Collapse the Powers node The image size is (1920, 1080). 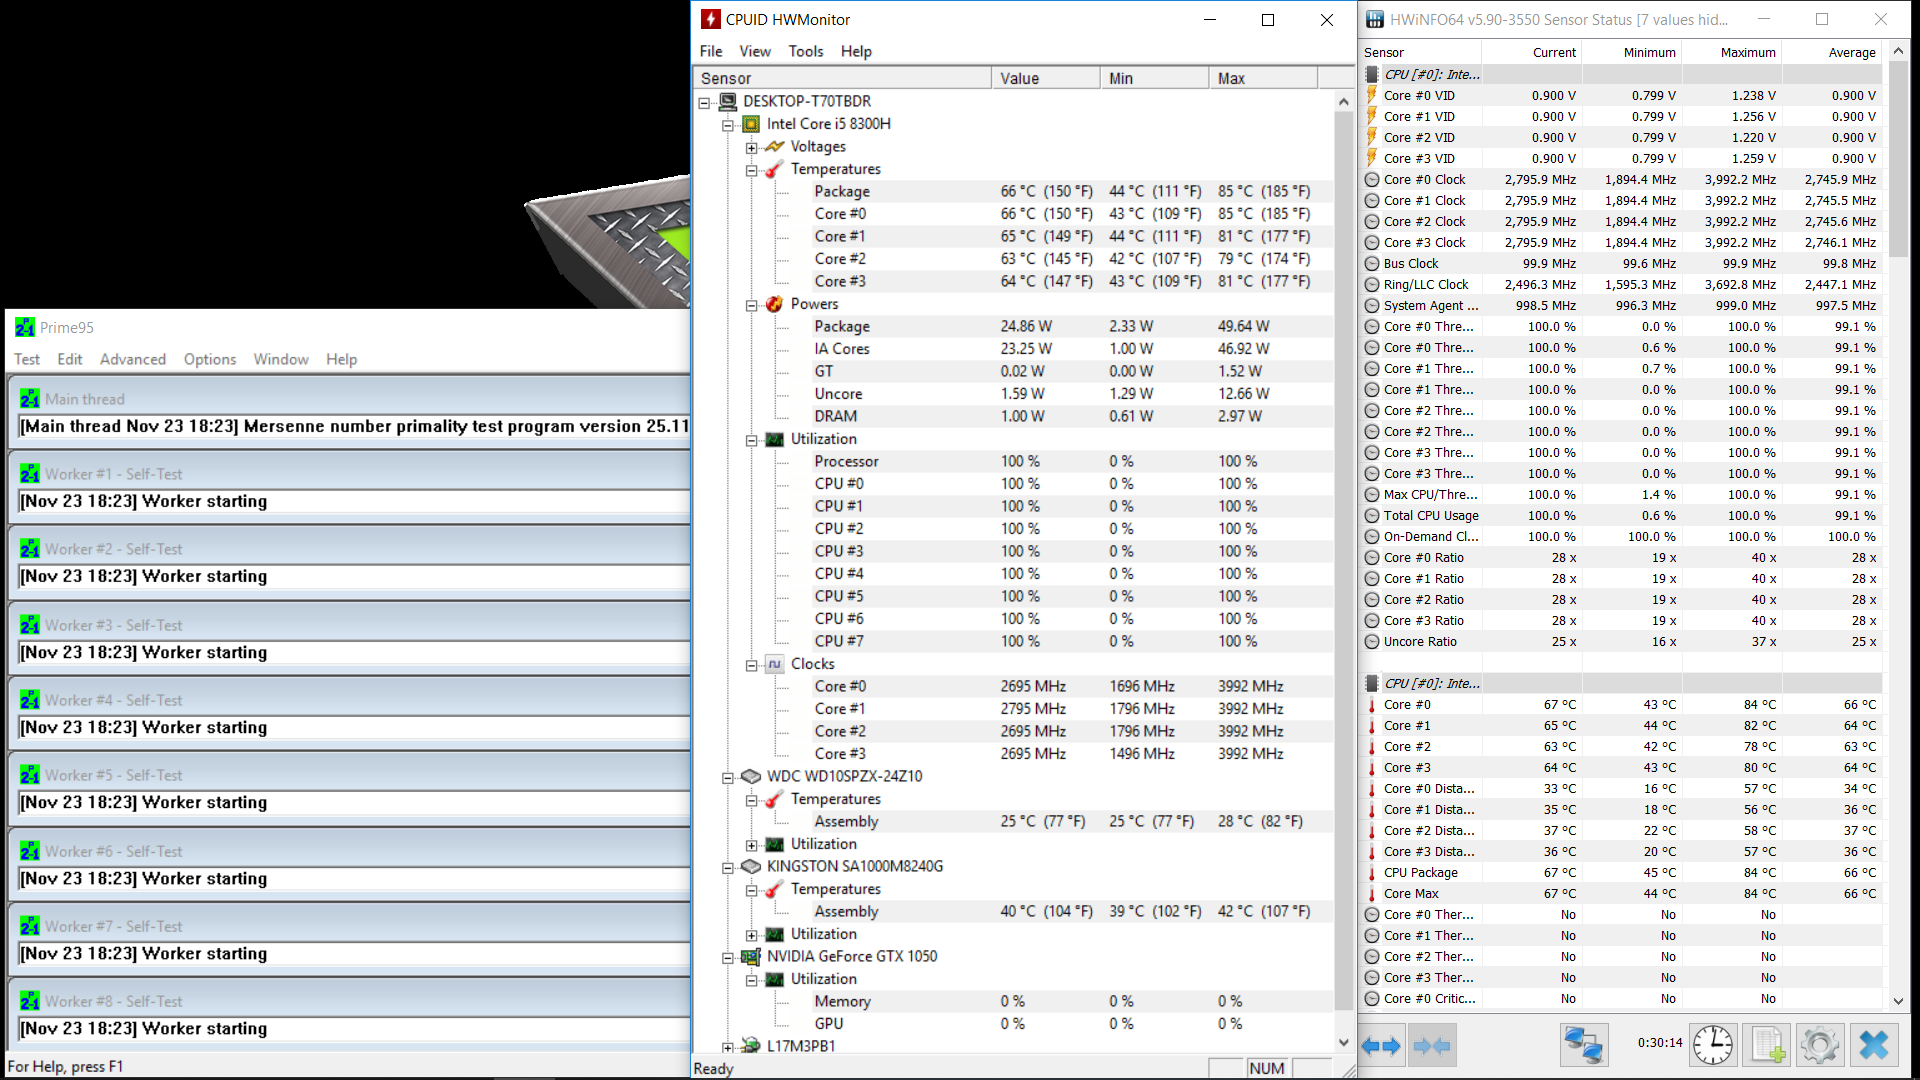pyautogui.click(x=752, y=305)
